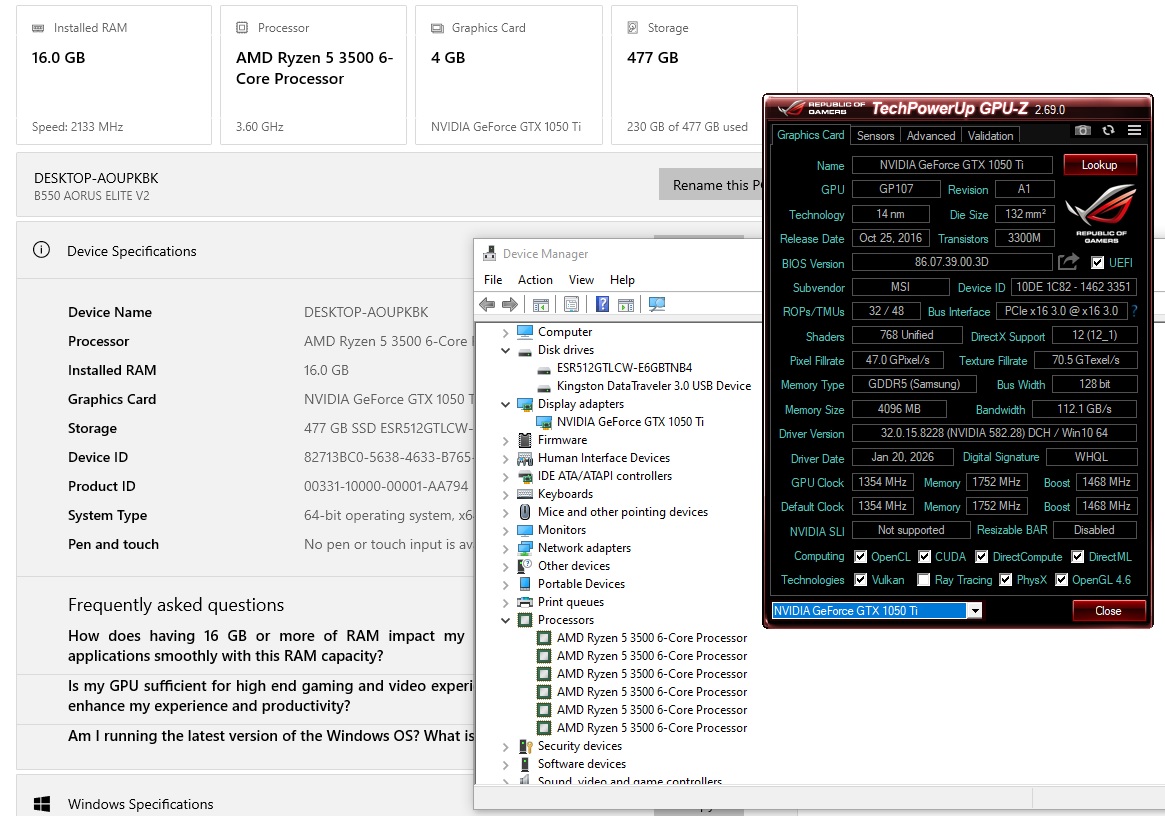This screenshot has width=1165, height=816.
Task: Click the Installed RAM card icon
Action: point(38,27)
